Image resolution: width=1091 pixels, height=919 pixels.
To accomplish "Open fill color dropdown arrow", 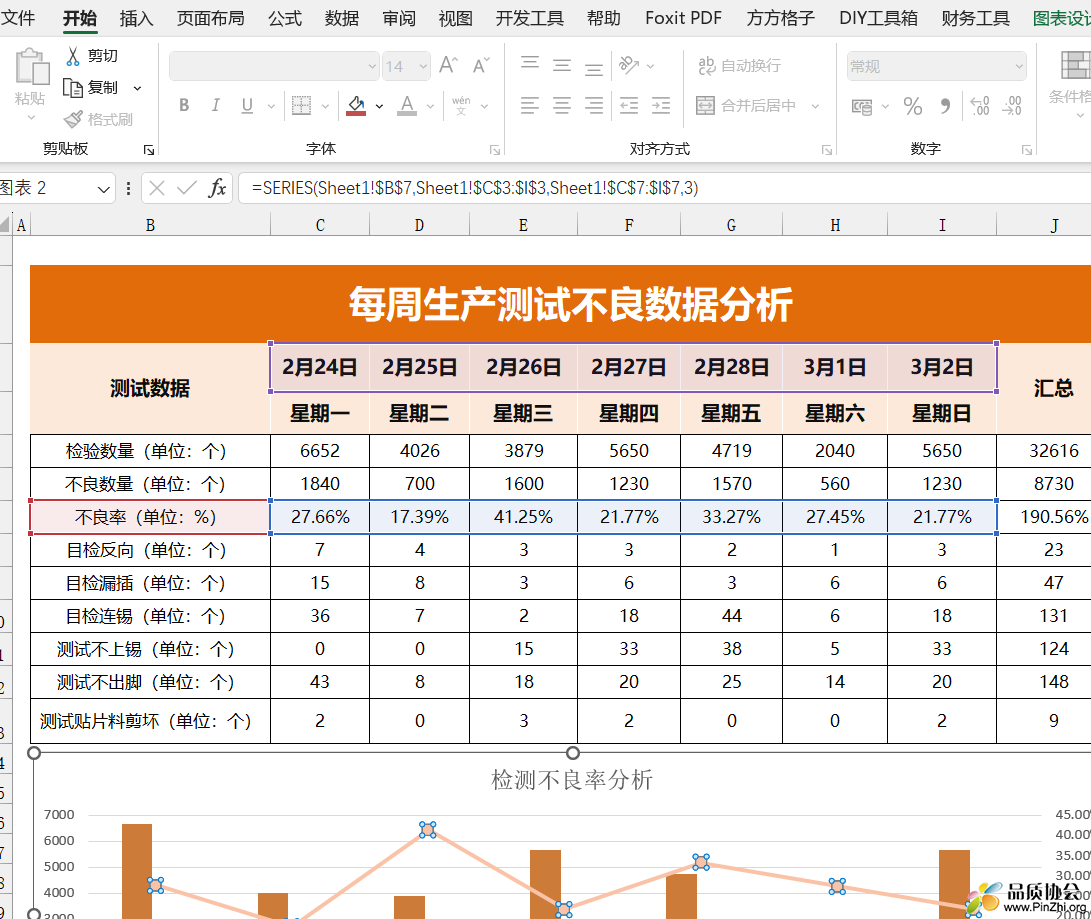I will tap(379, 106).
